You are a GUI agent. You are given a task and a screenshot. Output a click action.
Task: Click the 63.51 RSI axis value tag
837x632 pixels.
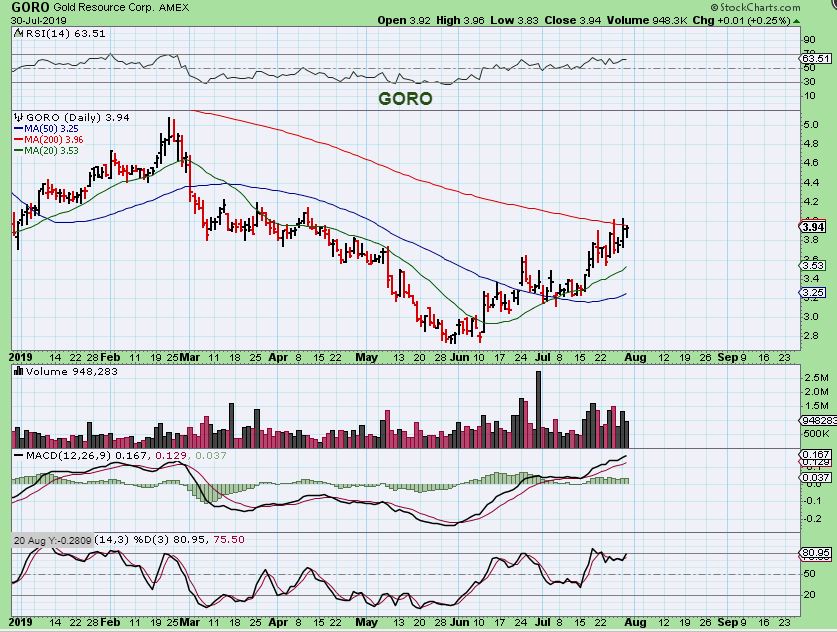pyautogui.click(x=816, y=58)
